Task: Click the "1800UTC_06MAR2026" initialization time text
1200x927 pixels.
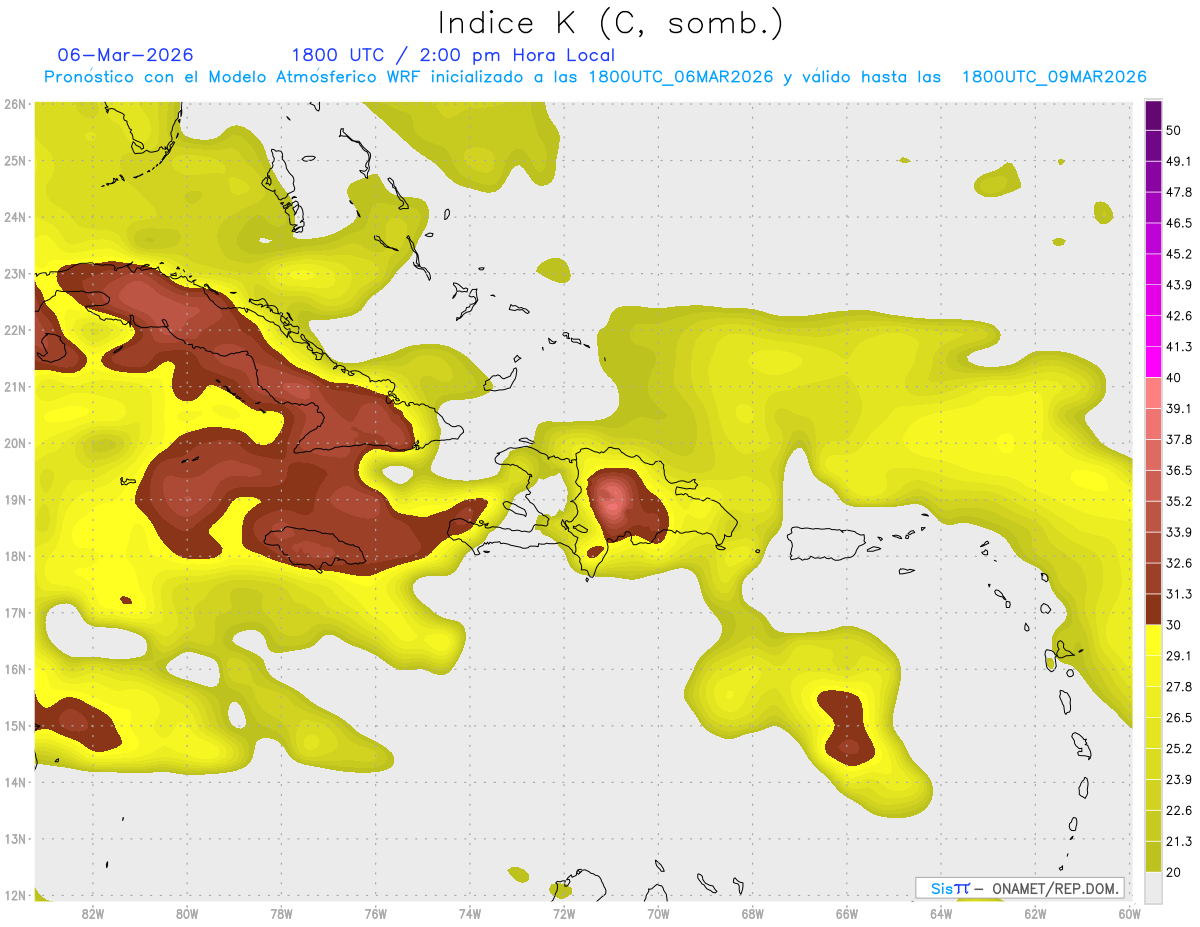Action: coord(681,77)
